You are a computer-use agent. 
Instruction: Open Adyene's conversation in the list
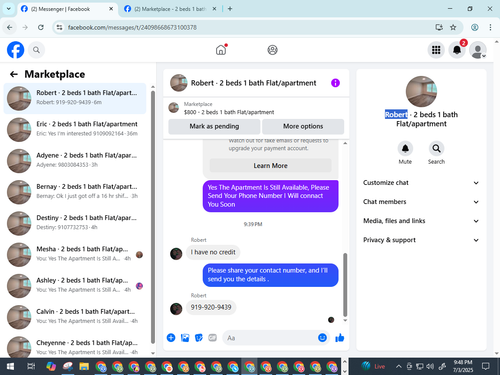point(75,160)
